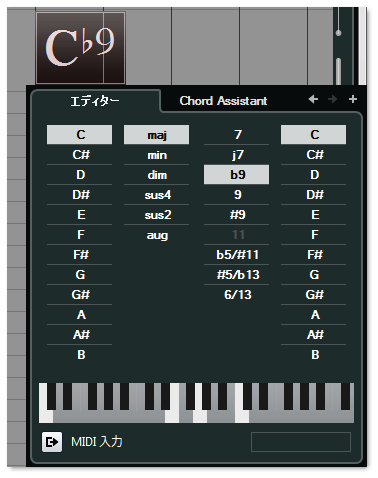Add the j7 tension
The image size is (378, 478).
[236, 155]
